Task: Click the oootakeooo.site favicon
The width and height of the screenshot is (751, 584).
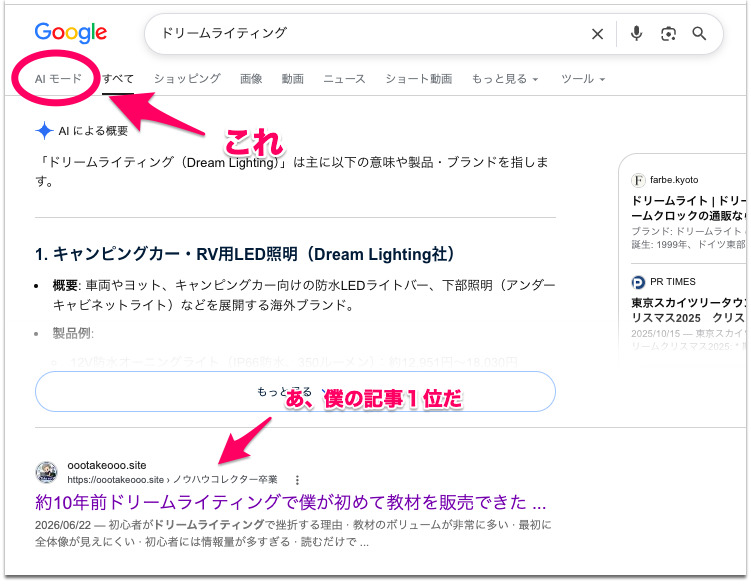Action: coord(47,472)
